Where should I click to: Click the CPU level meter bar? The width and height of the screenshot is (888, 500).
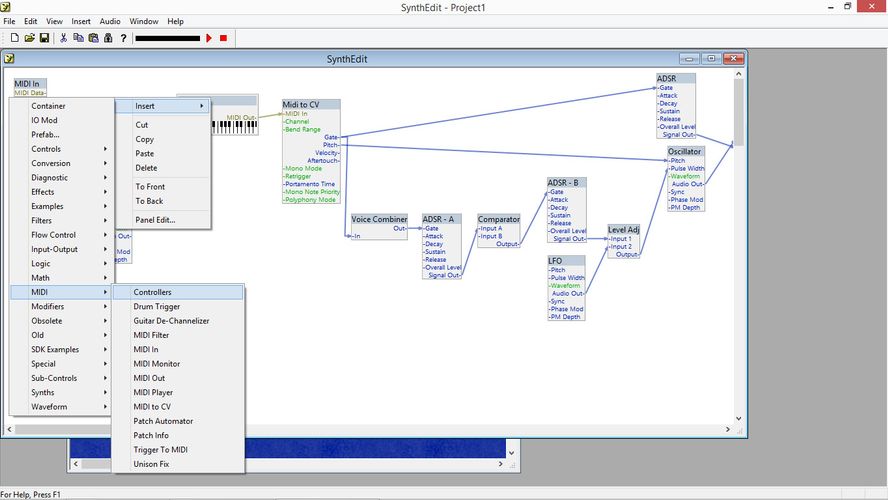pyautogui.click(x=167, y=38)
